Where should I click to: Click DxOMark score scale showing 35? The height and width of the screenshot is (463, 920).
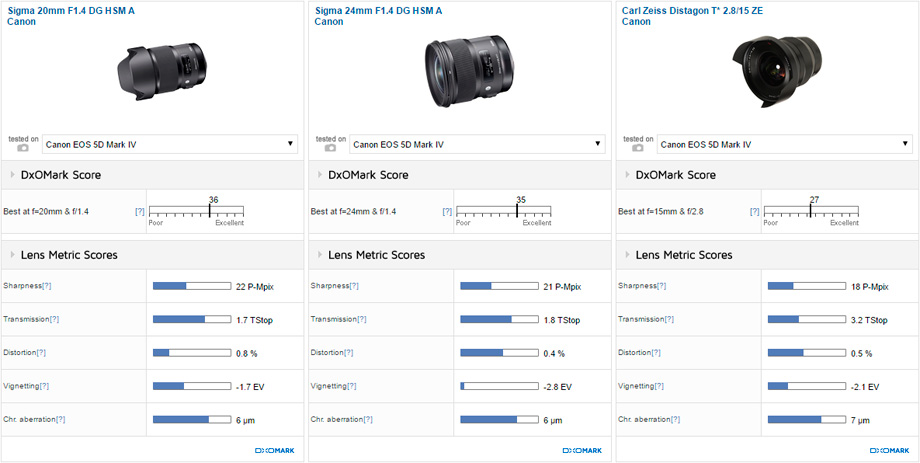tap(503, 211)
